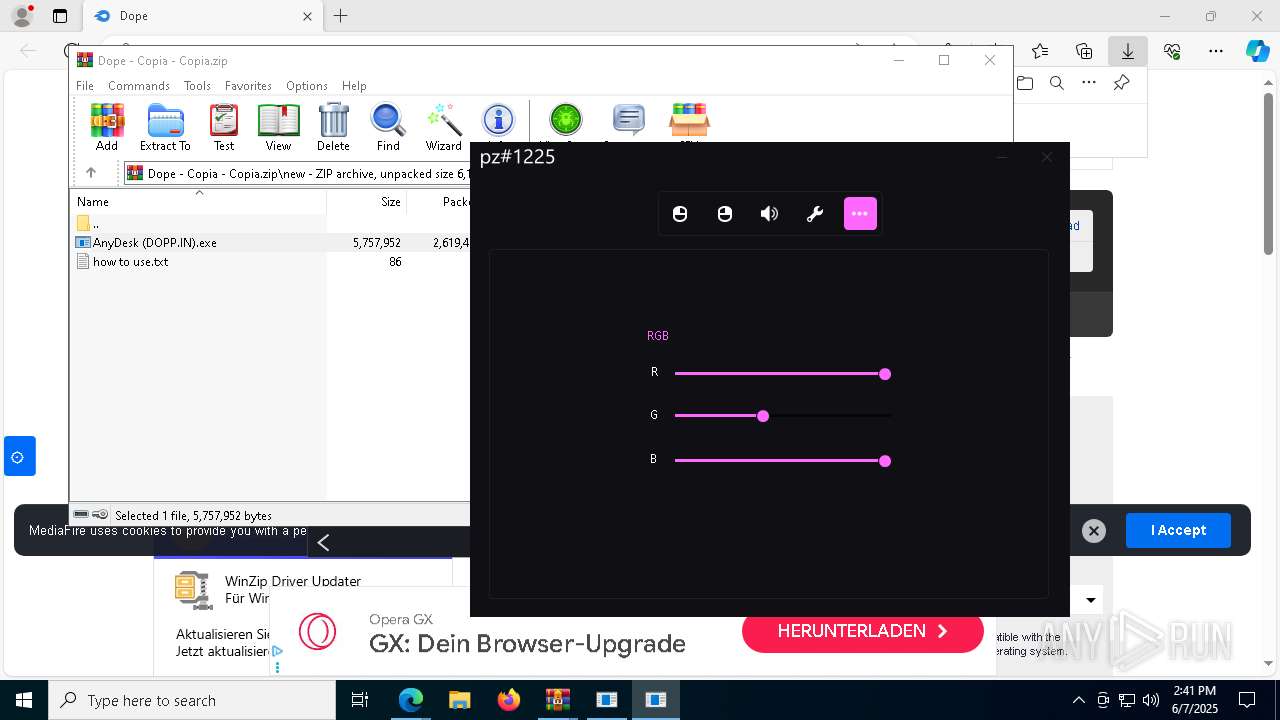Click the taskbar search box
This screenshot has width=1280, height=720.
click(192, 700)
